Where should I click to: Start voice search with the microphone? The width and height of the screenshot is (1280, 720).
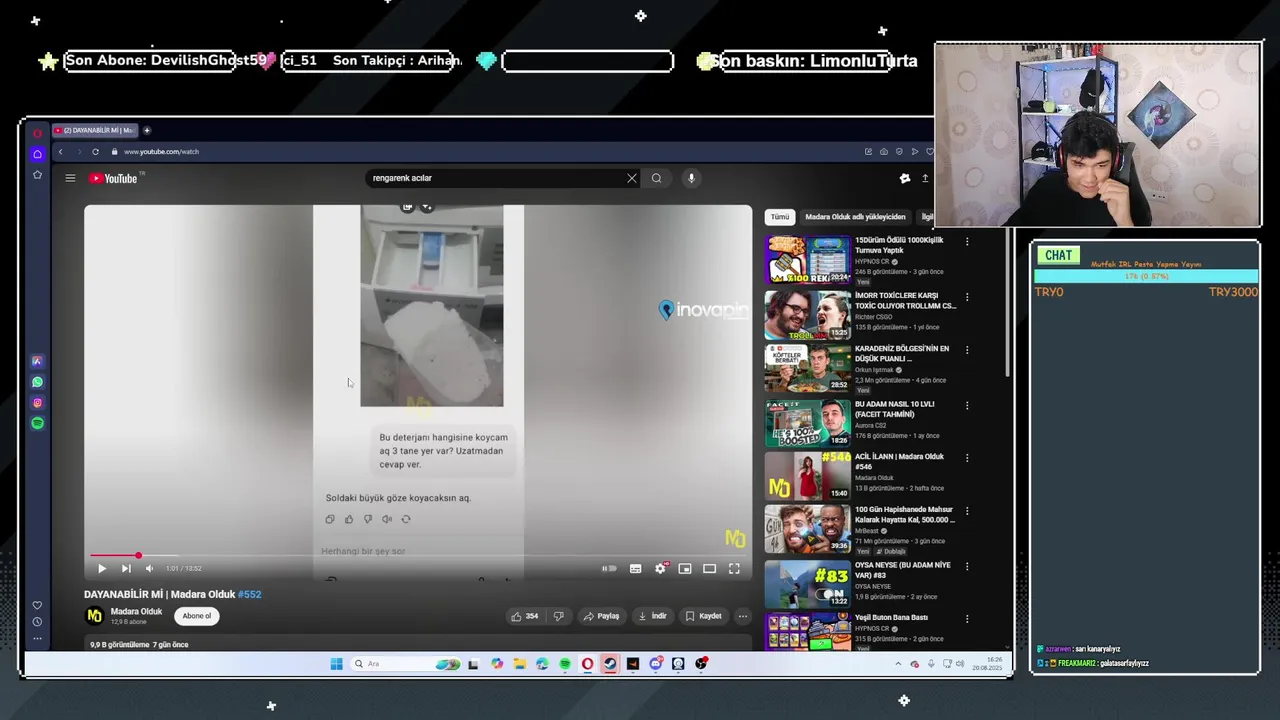691,178
